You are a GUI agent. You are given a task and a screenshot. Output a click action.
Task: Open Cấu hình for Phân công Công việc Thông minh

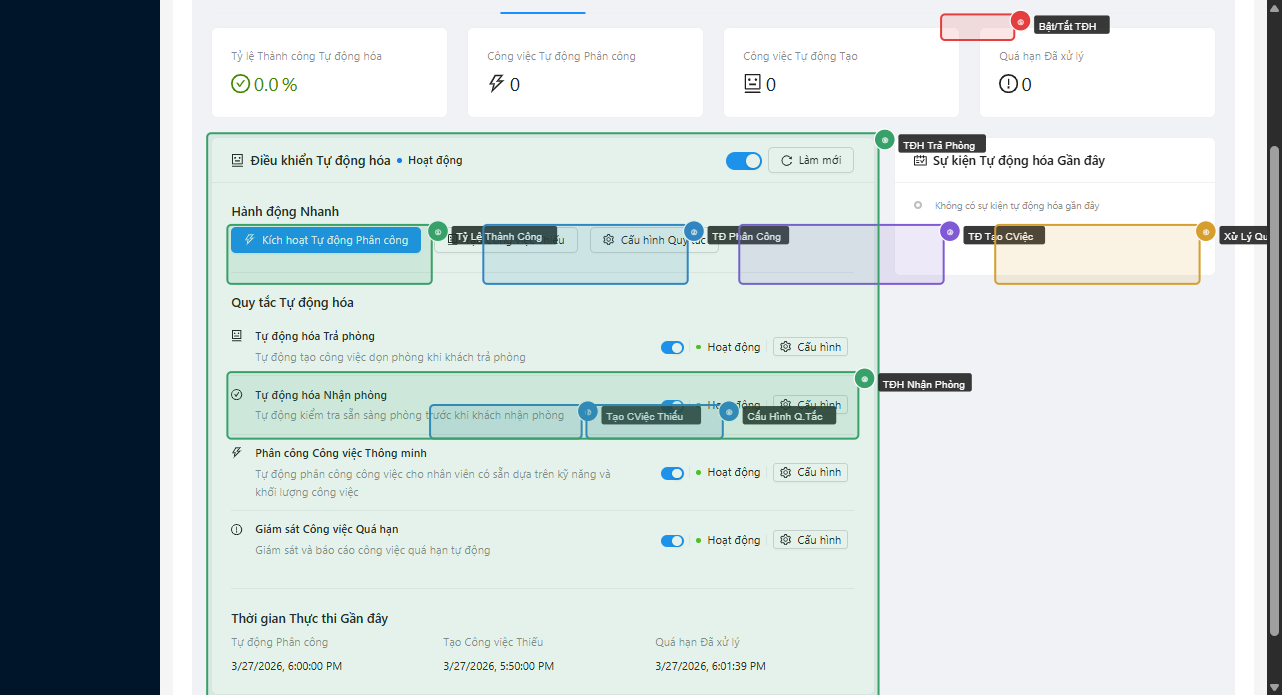point(810,472)
